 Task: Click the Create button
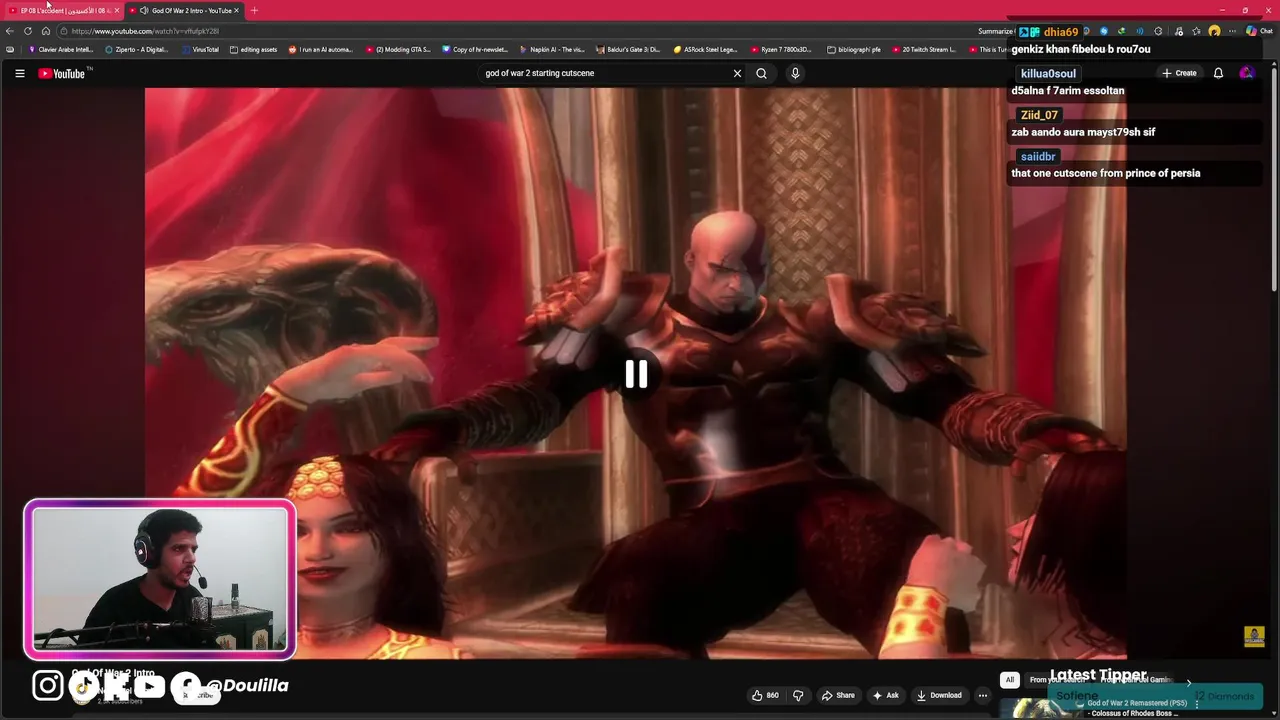tap(1179, 73)
